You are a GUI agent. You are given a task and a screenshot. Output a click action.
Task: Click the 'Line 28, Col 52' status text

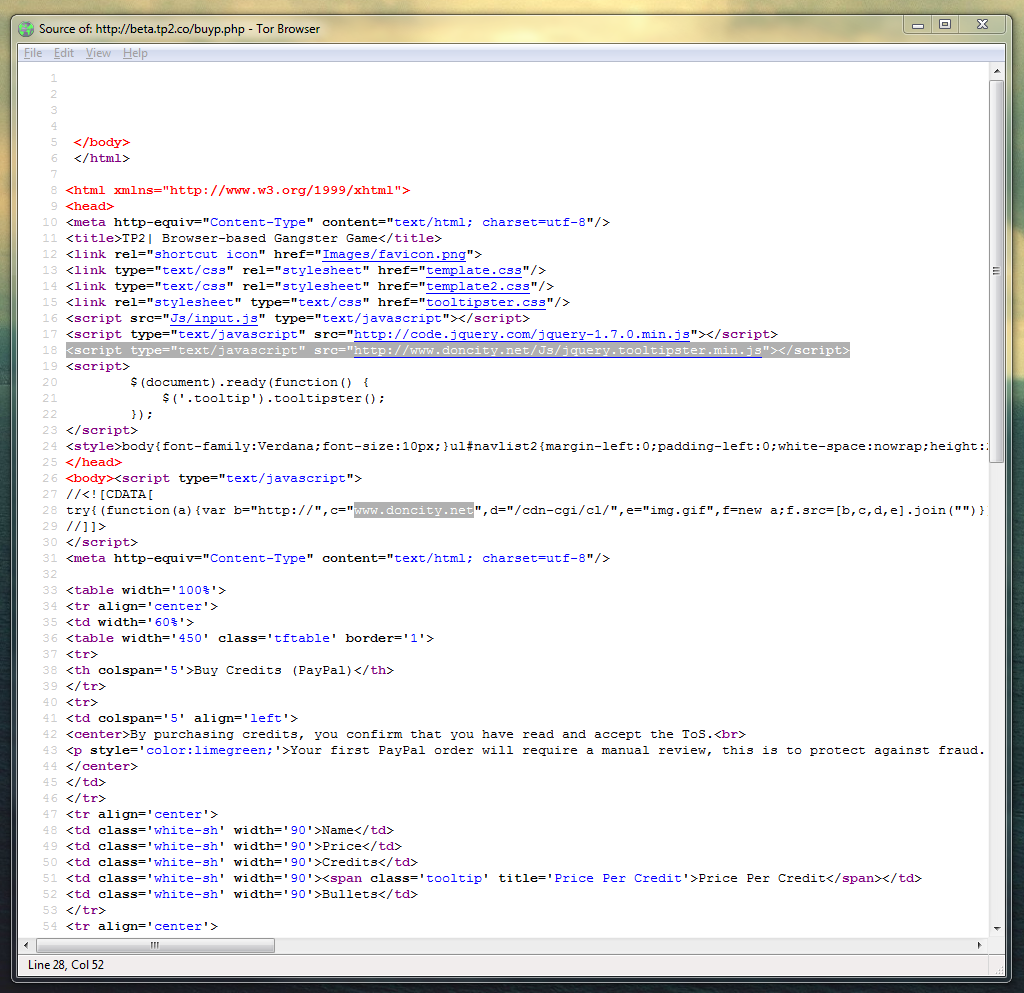(65, 965)
